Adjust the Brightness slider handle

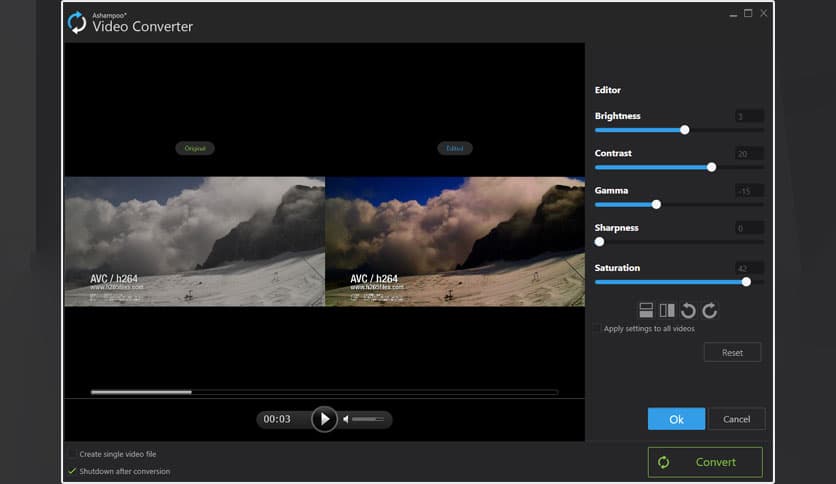[x=685, y=130]
